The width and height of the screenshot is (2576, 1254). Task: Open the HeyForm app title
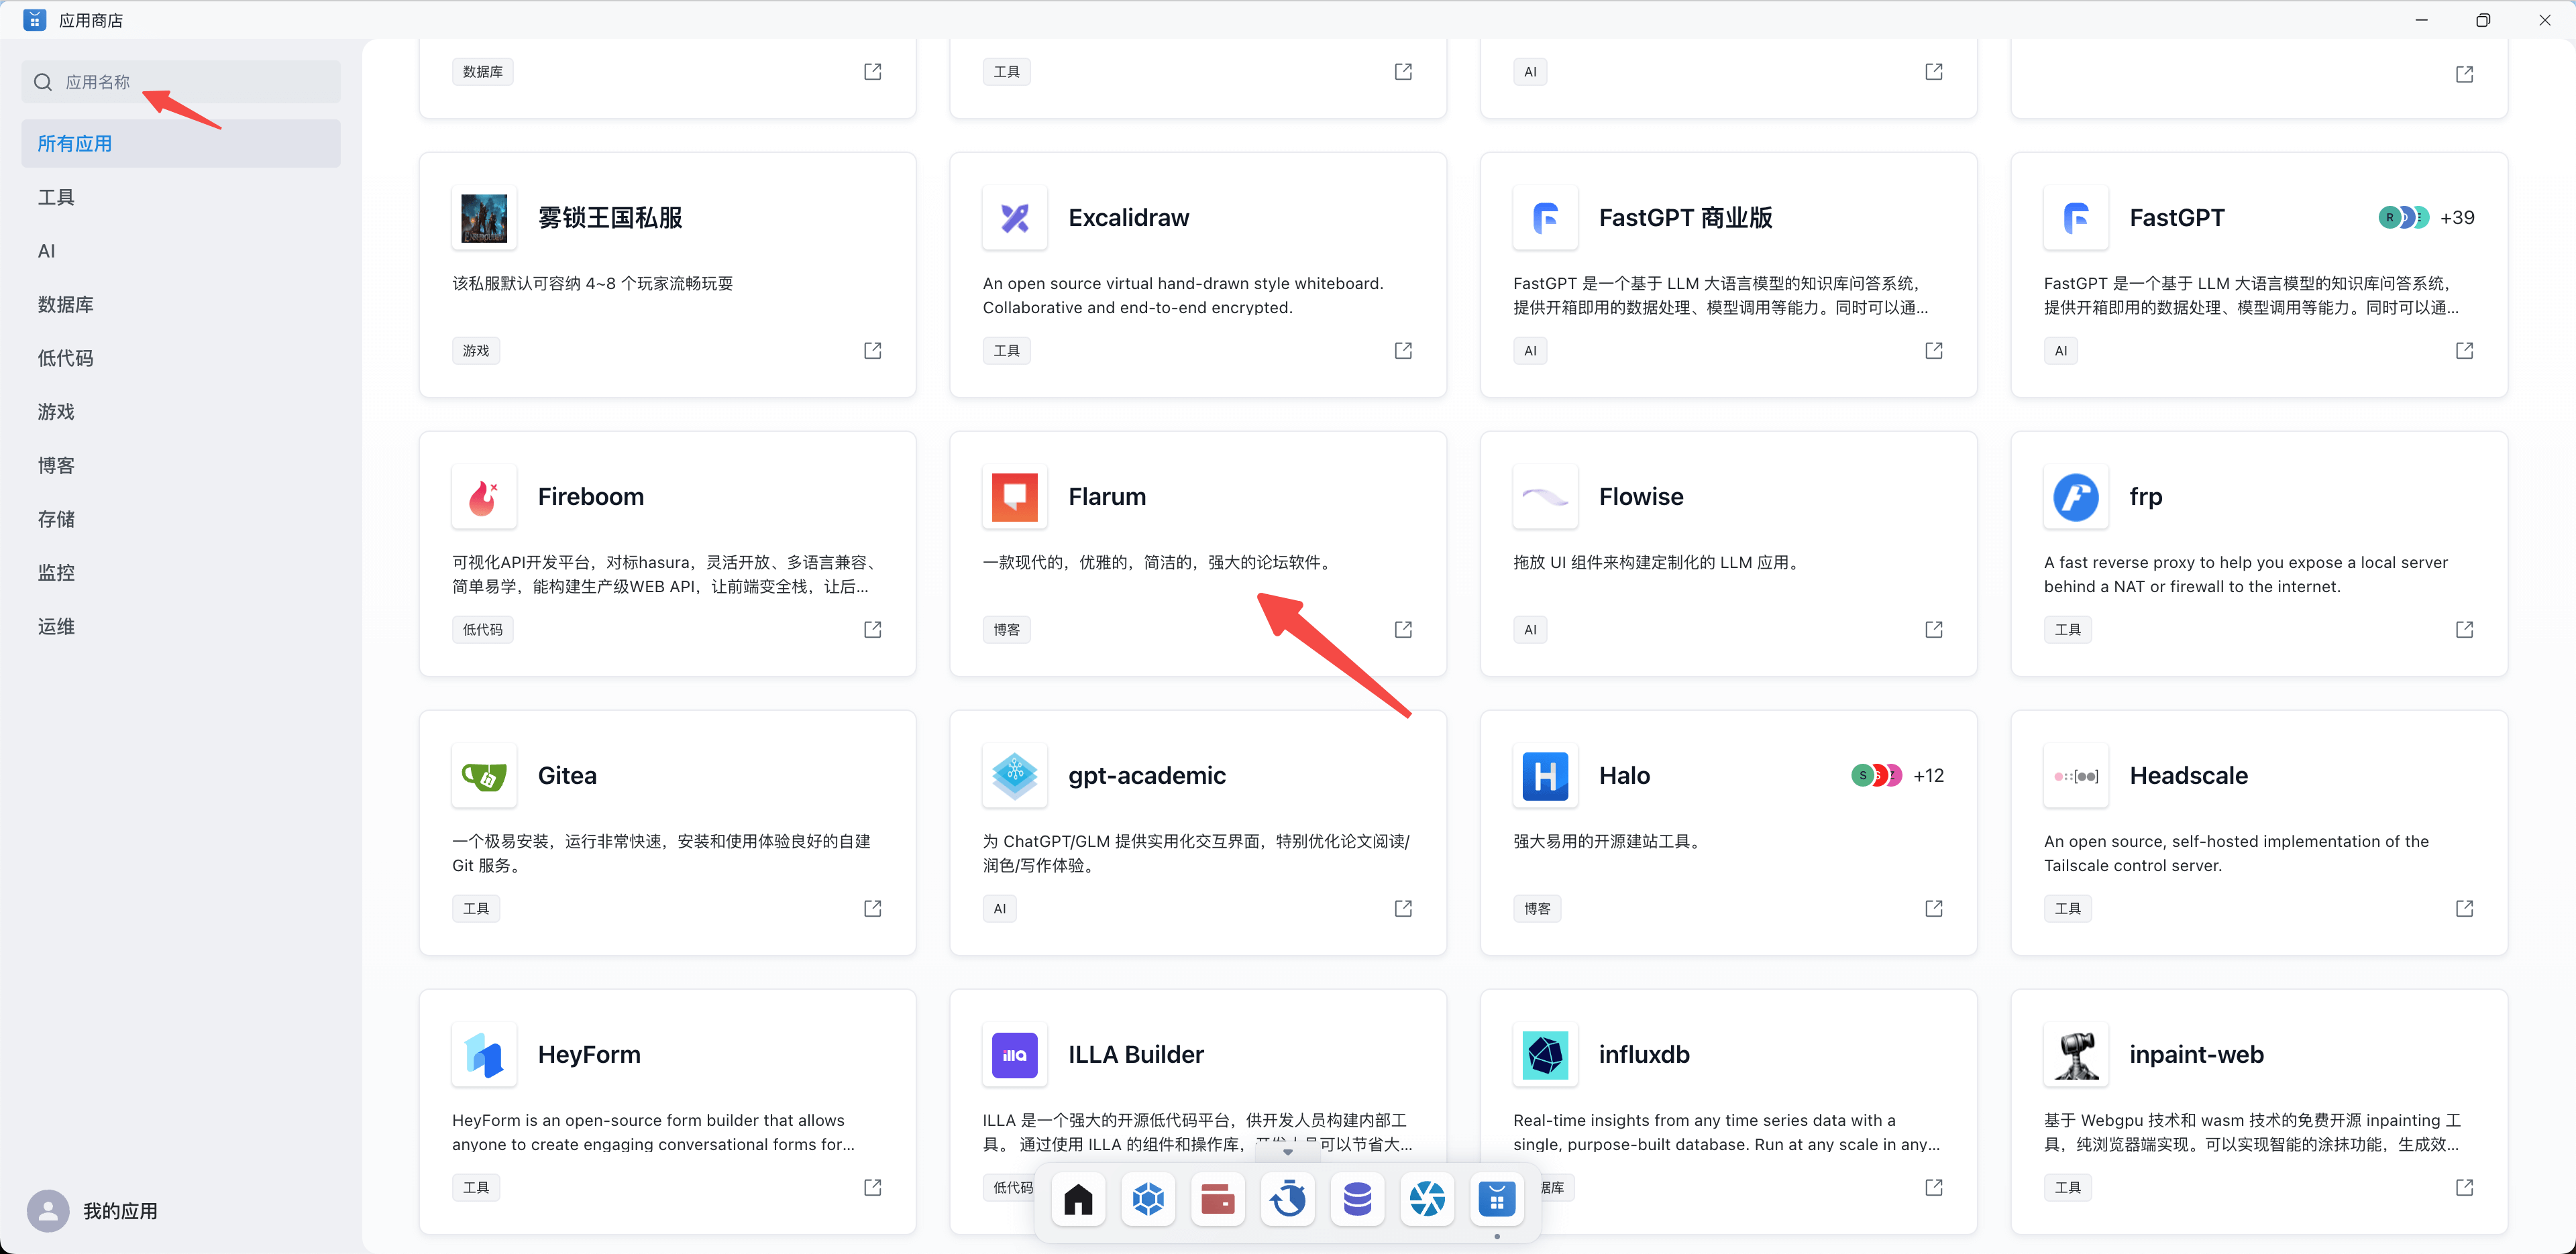[x=589, y=1055]
